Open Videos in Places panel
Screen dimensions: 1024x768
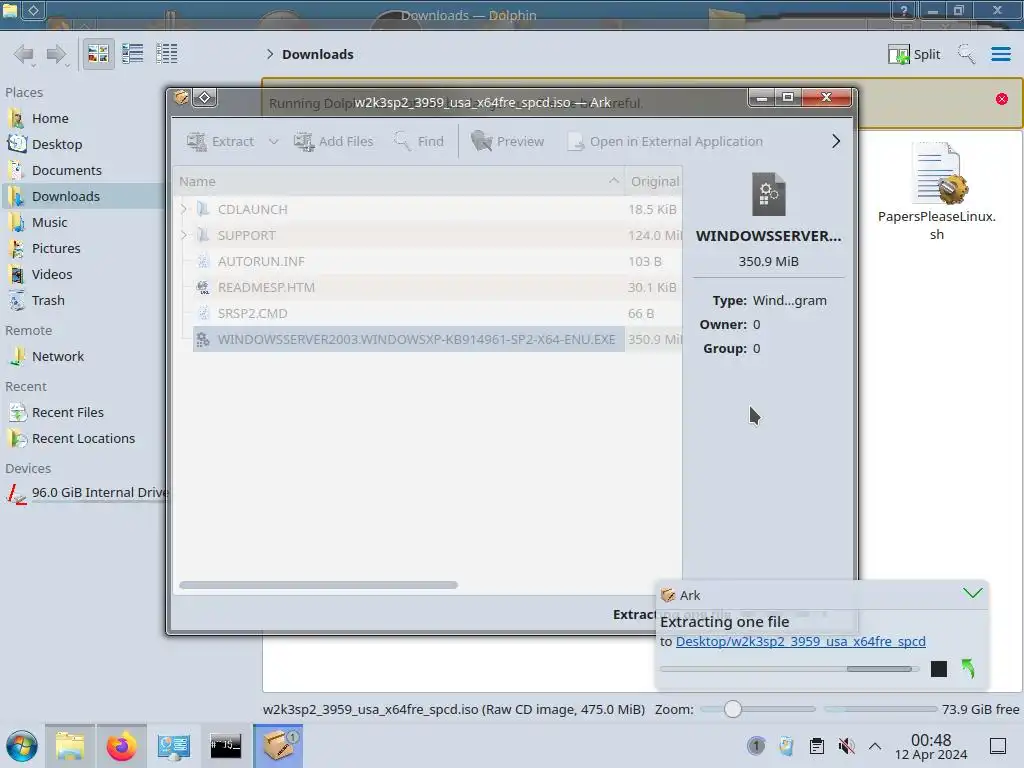52,275
